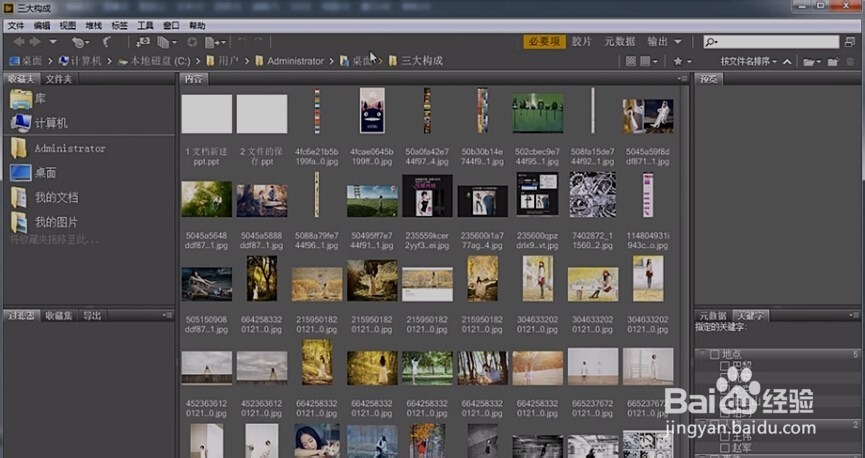
Task: Open the 工具 menu
Action: 146,25
